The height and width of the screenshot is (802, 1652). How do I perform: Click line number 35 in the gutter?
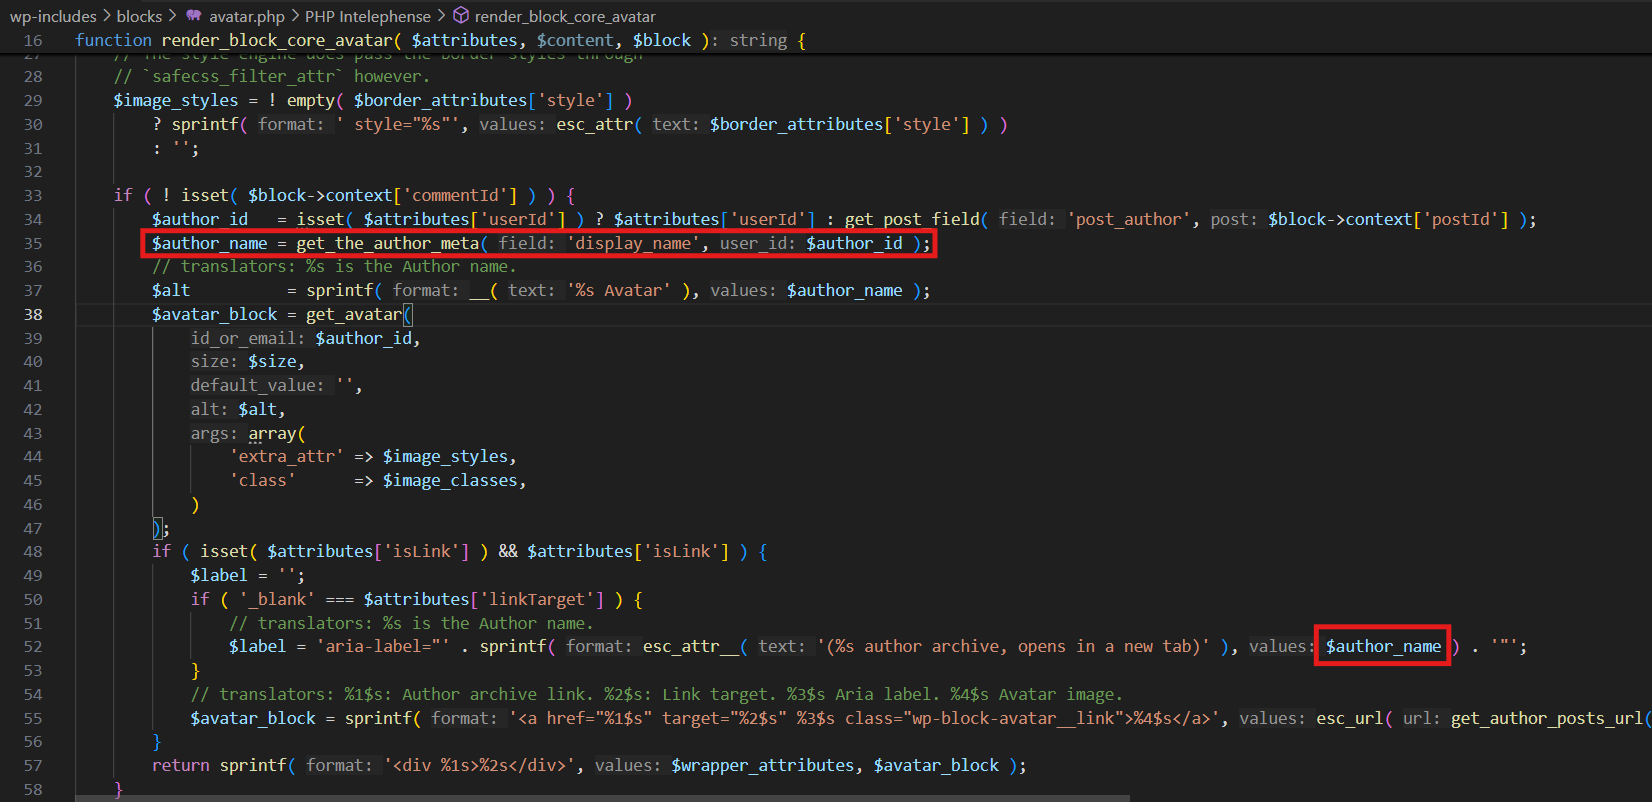[33, 243]
